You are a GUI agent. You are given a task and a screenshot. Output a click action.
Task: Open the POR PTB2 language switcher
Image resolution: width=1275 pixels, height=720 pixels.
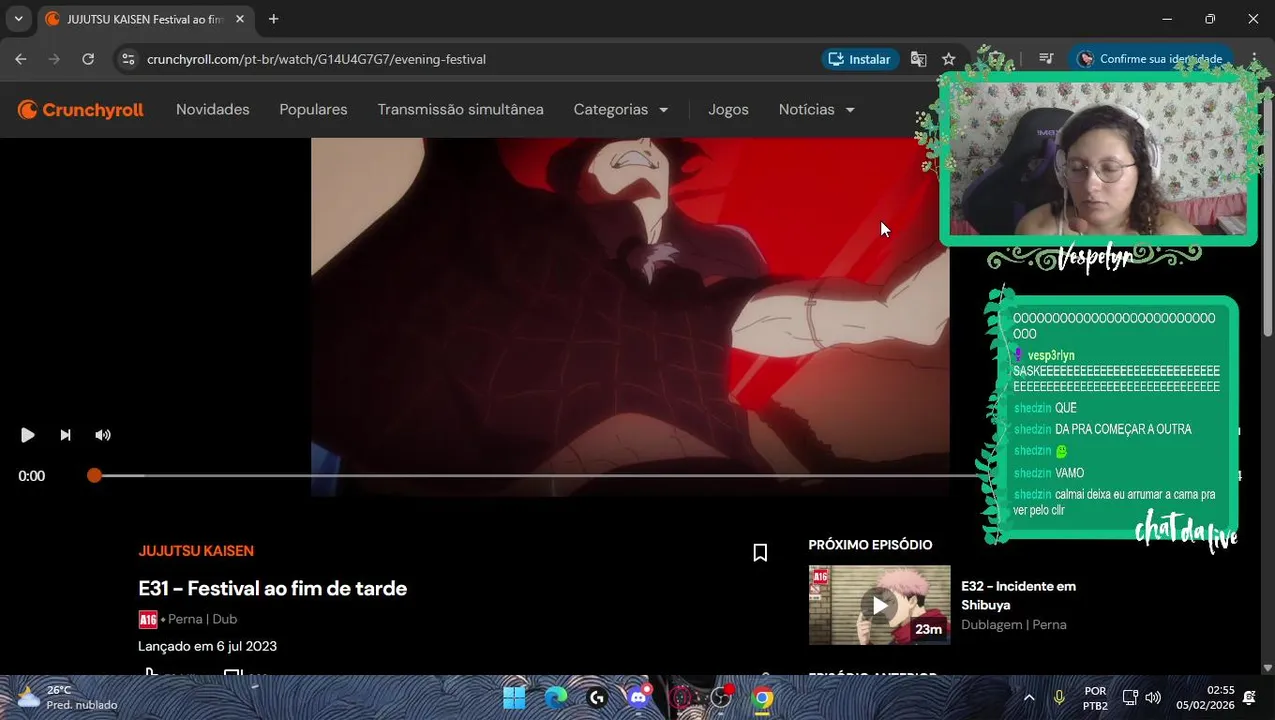coord(1096,698)
